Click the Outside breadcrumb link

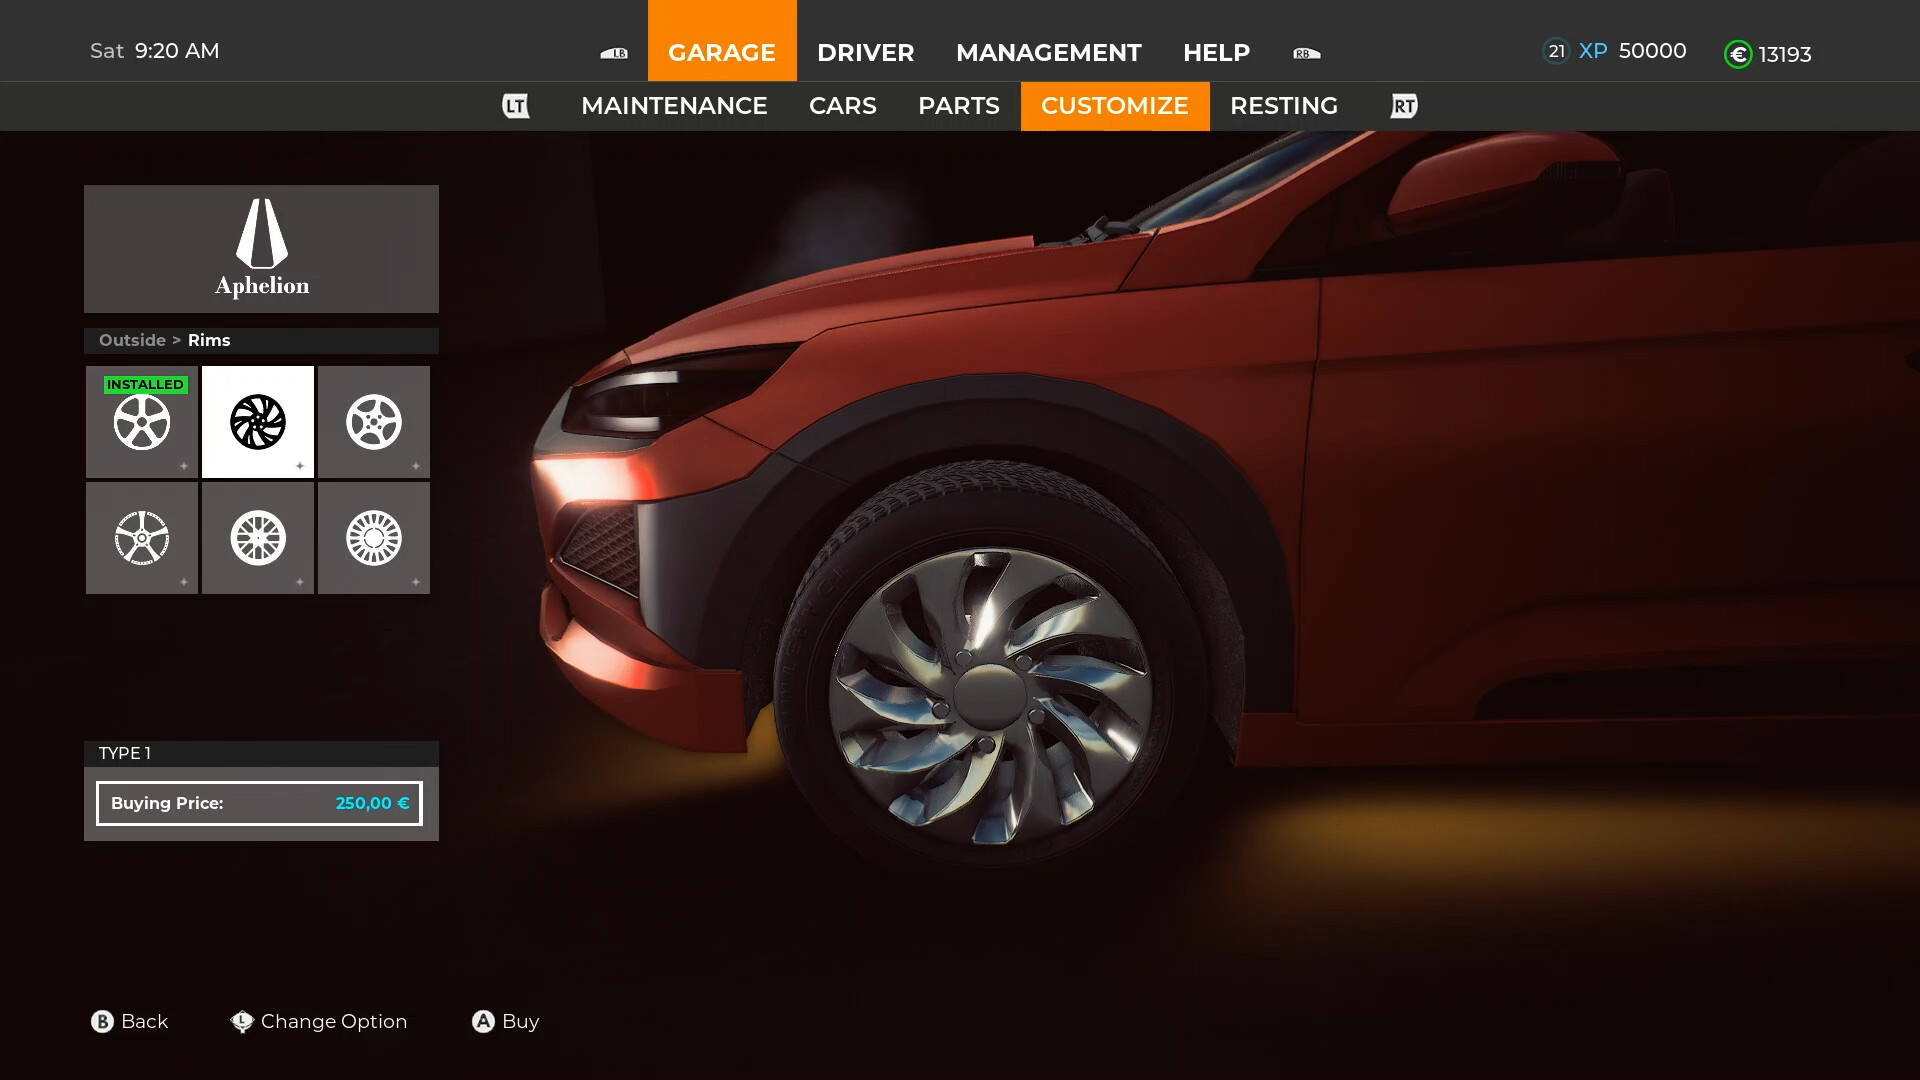point(131,340)
